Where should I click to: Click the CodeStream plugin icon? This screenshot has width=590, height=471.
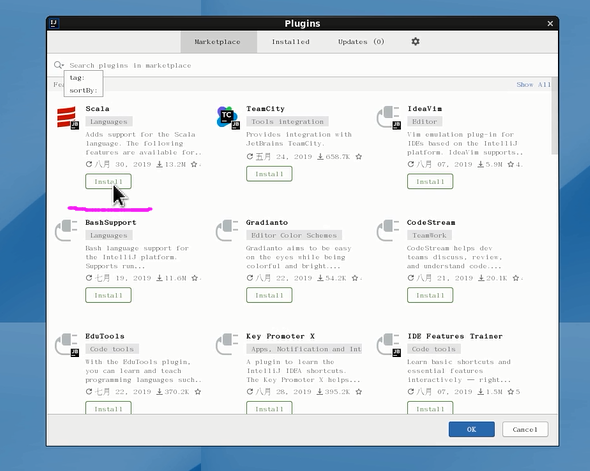388,231
